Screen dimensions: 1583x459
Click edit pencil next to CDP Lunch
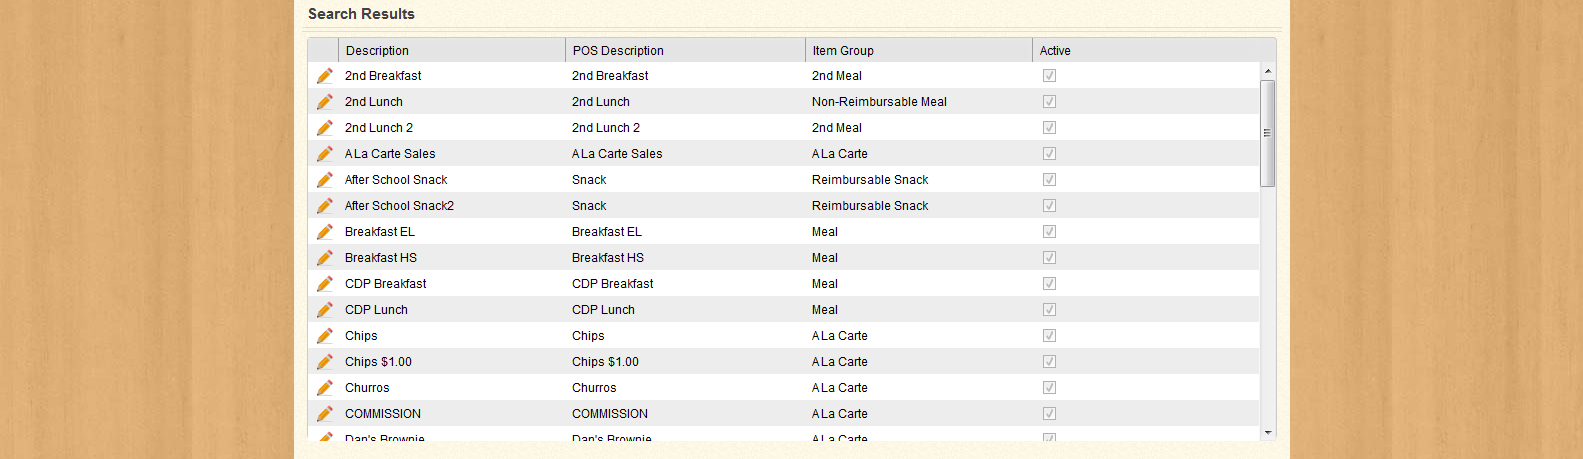coord(324,310)
